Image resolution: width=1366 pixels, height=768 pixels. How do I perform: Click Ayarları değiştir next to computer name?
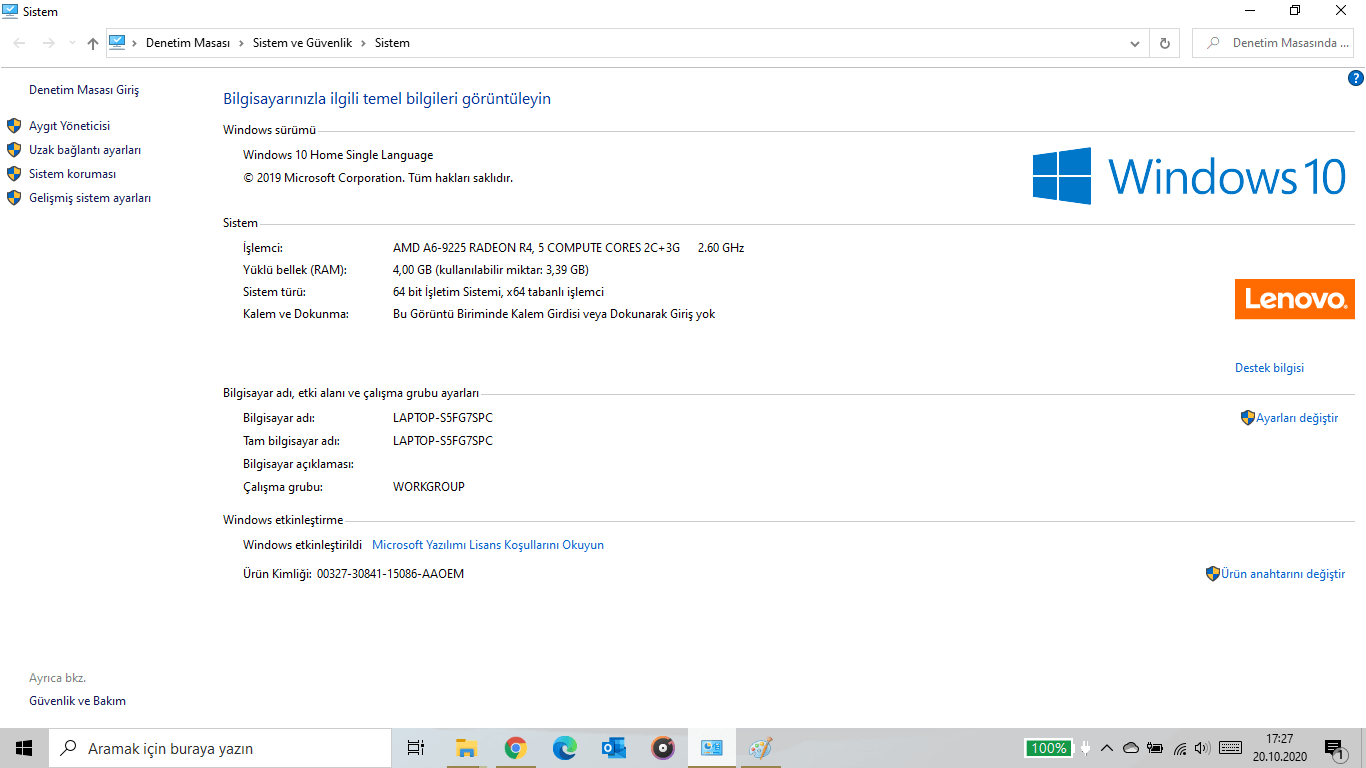(x=1297, y=418)
